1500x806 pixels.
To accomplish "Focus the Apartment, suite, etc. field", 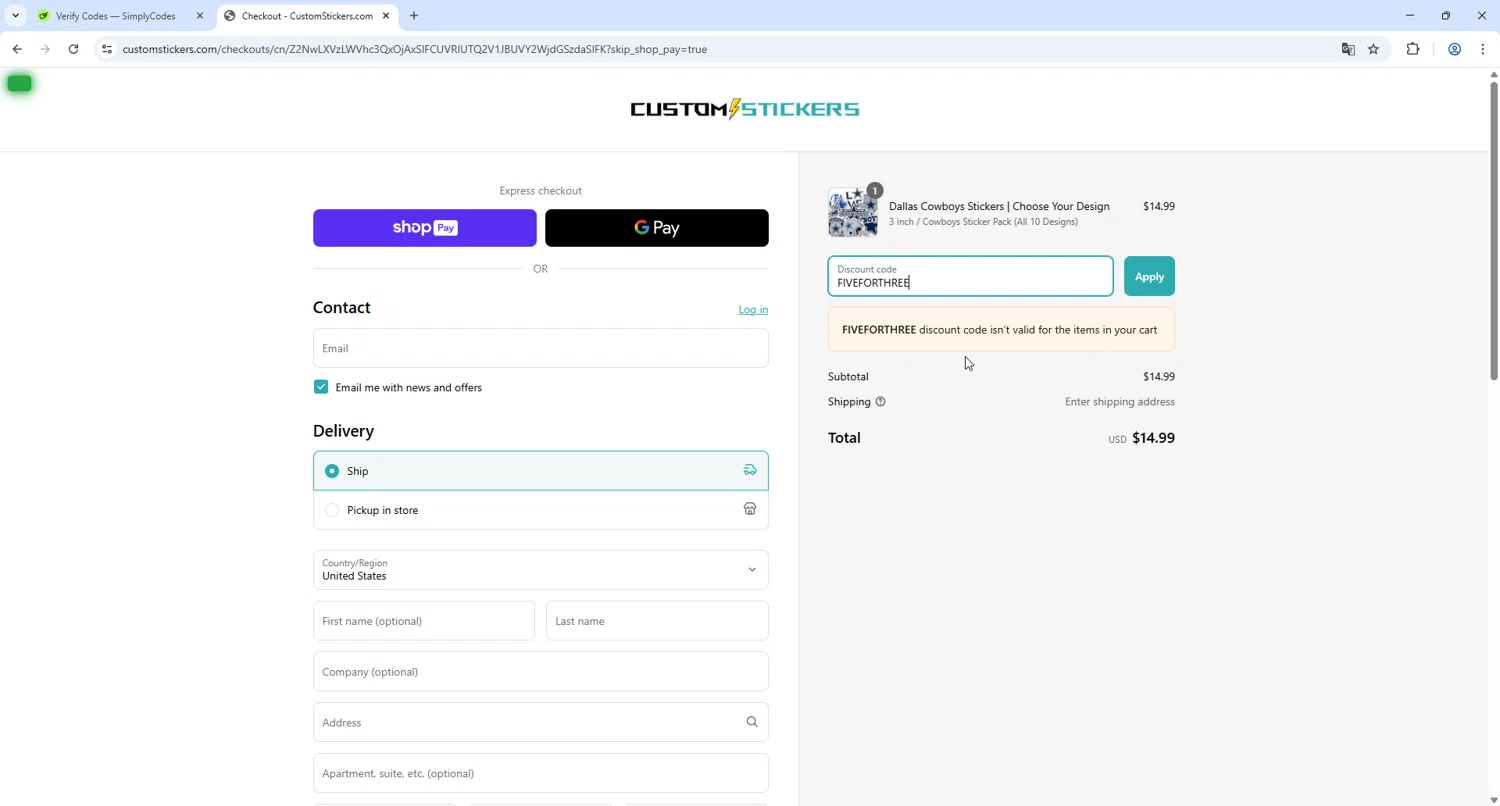I will pos(541,773).
